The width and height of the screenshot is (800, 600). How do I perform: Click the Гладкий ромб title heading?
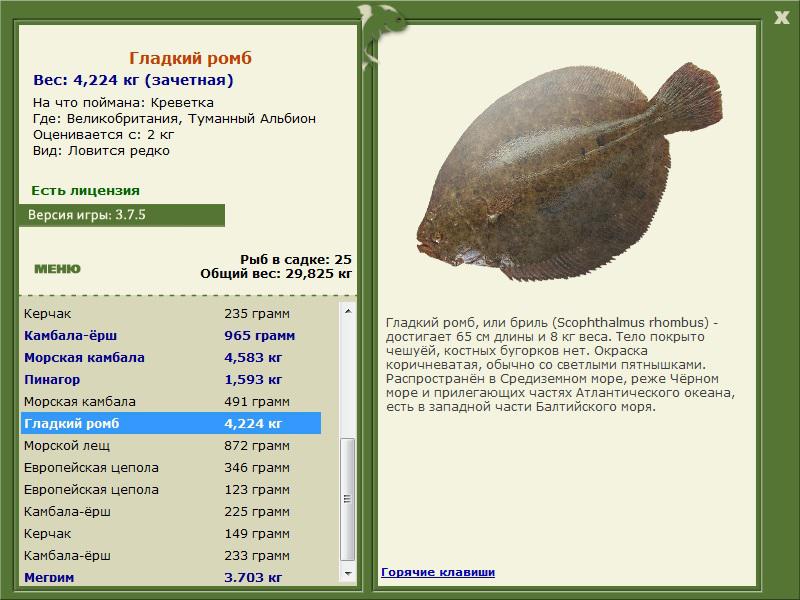190,58
